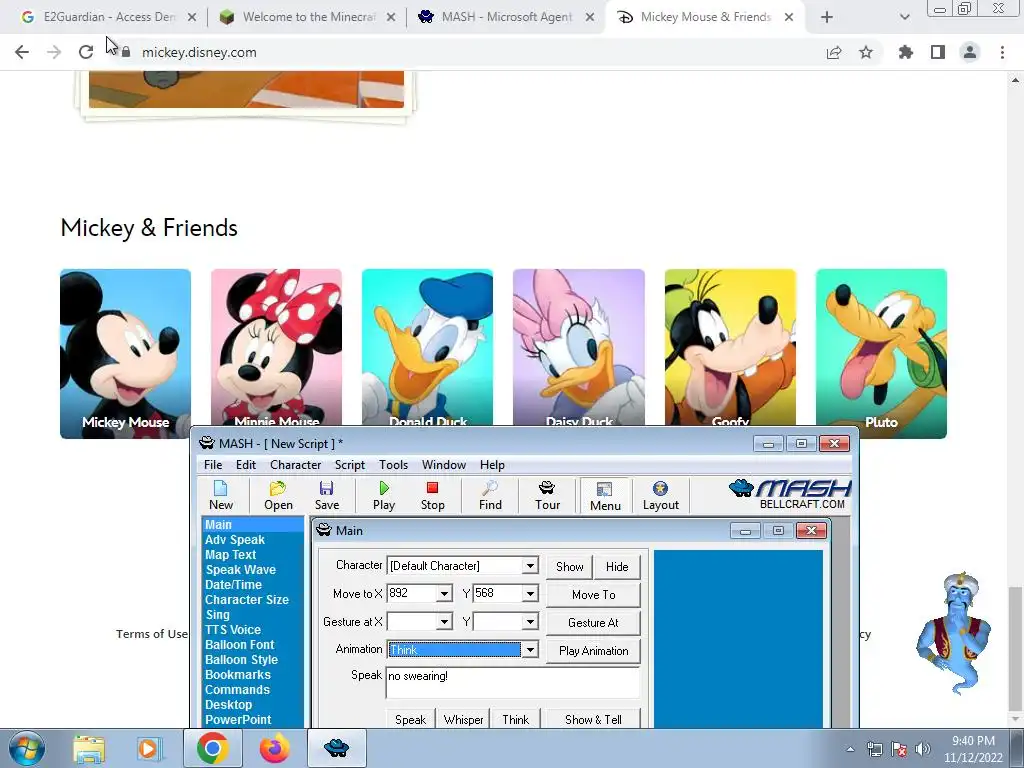Screen dimensions: 1024x768
Task: Reload the mickey.disney.com page
Action: [x=86, y=52]
